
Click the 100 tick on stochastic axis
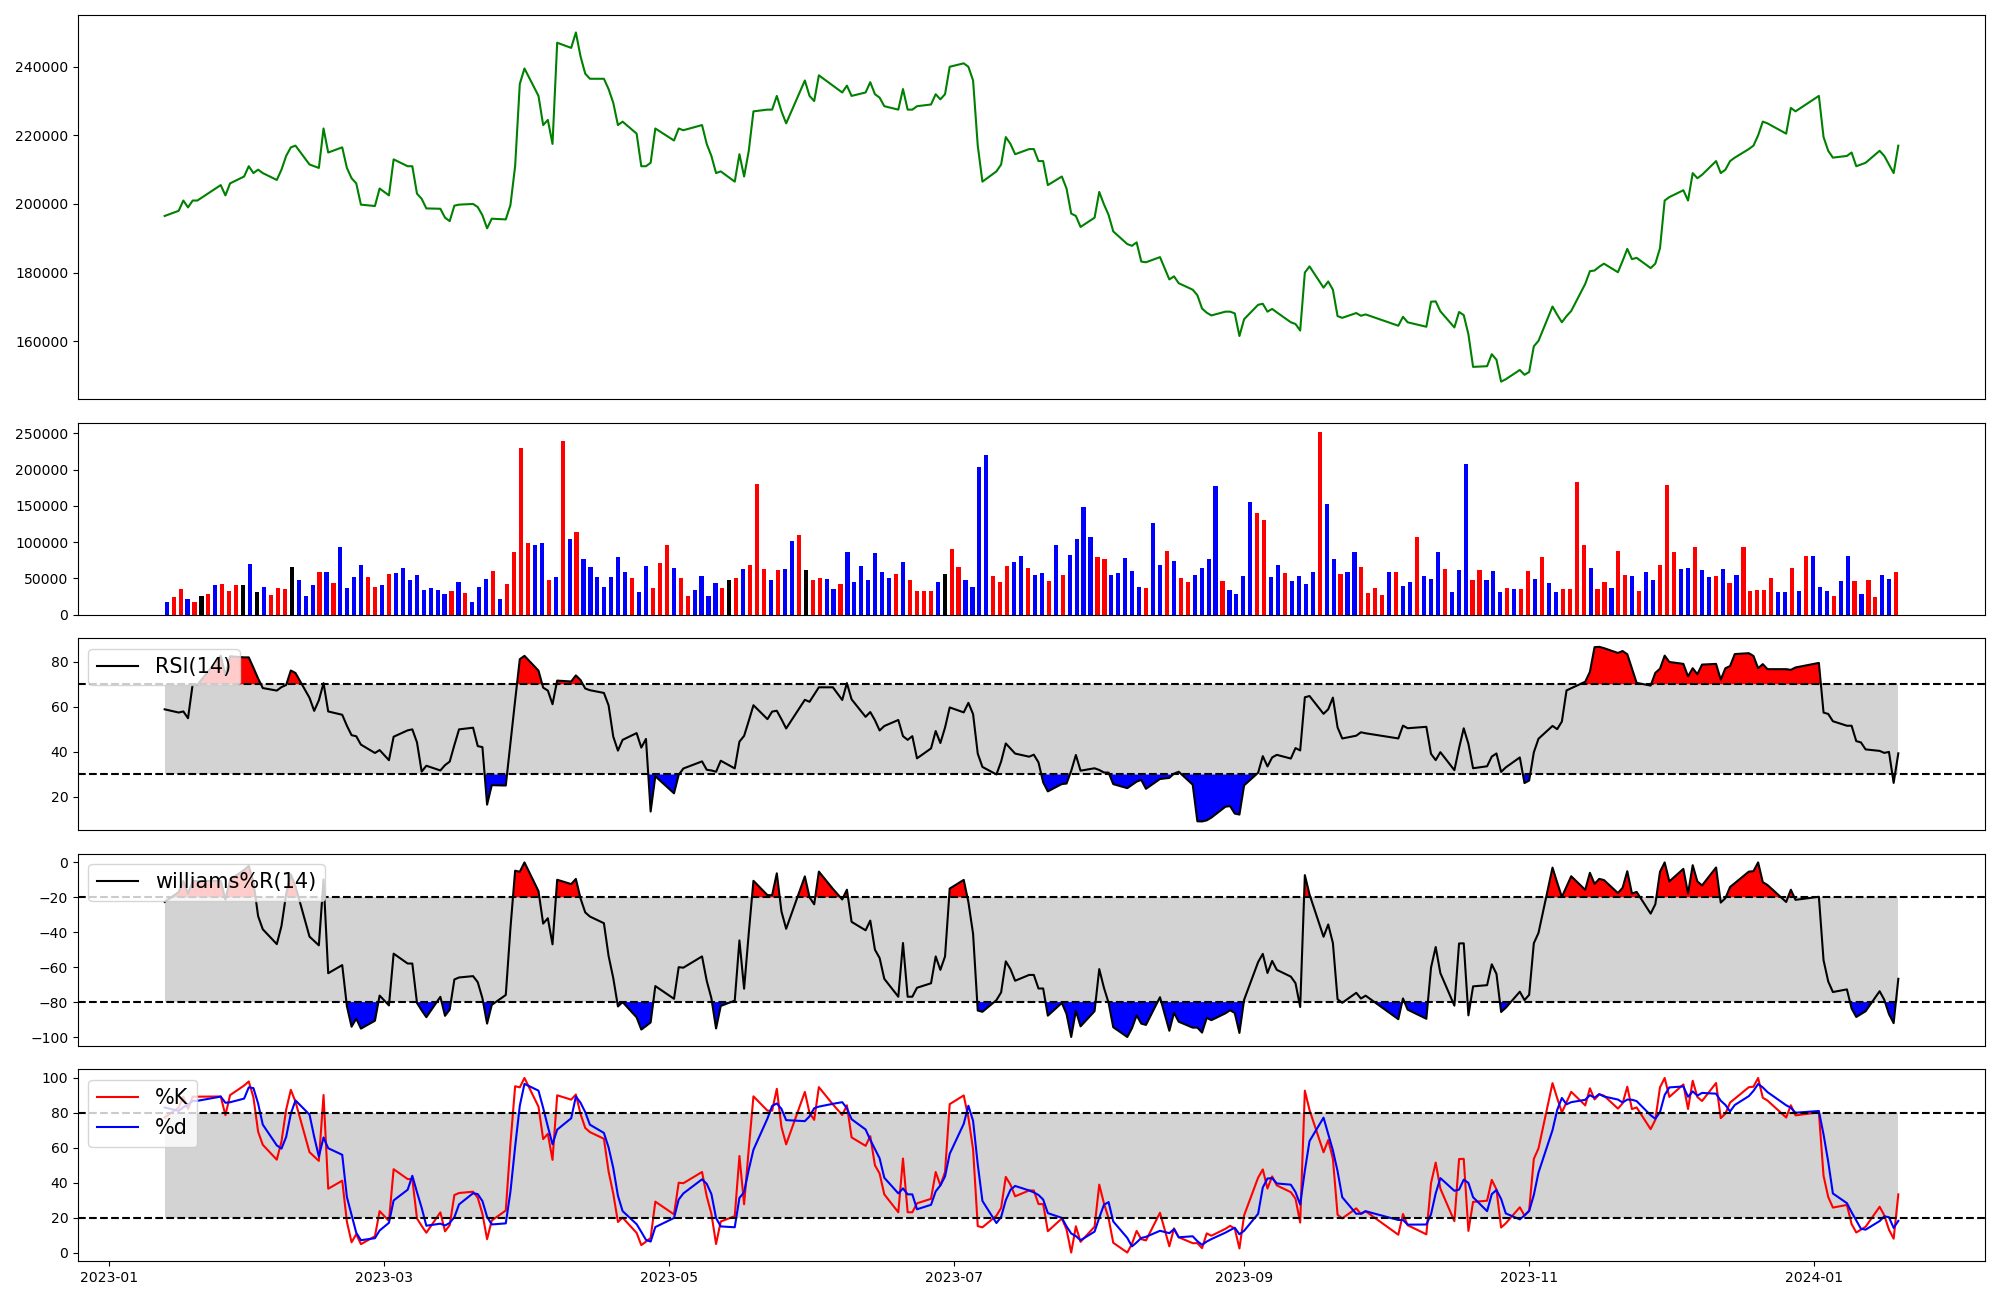(55, 1078)
